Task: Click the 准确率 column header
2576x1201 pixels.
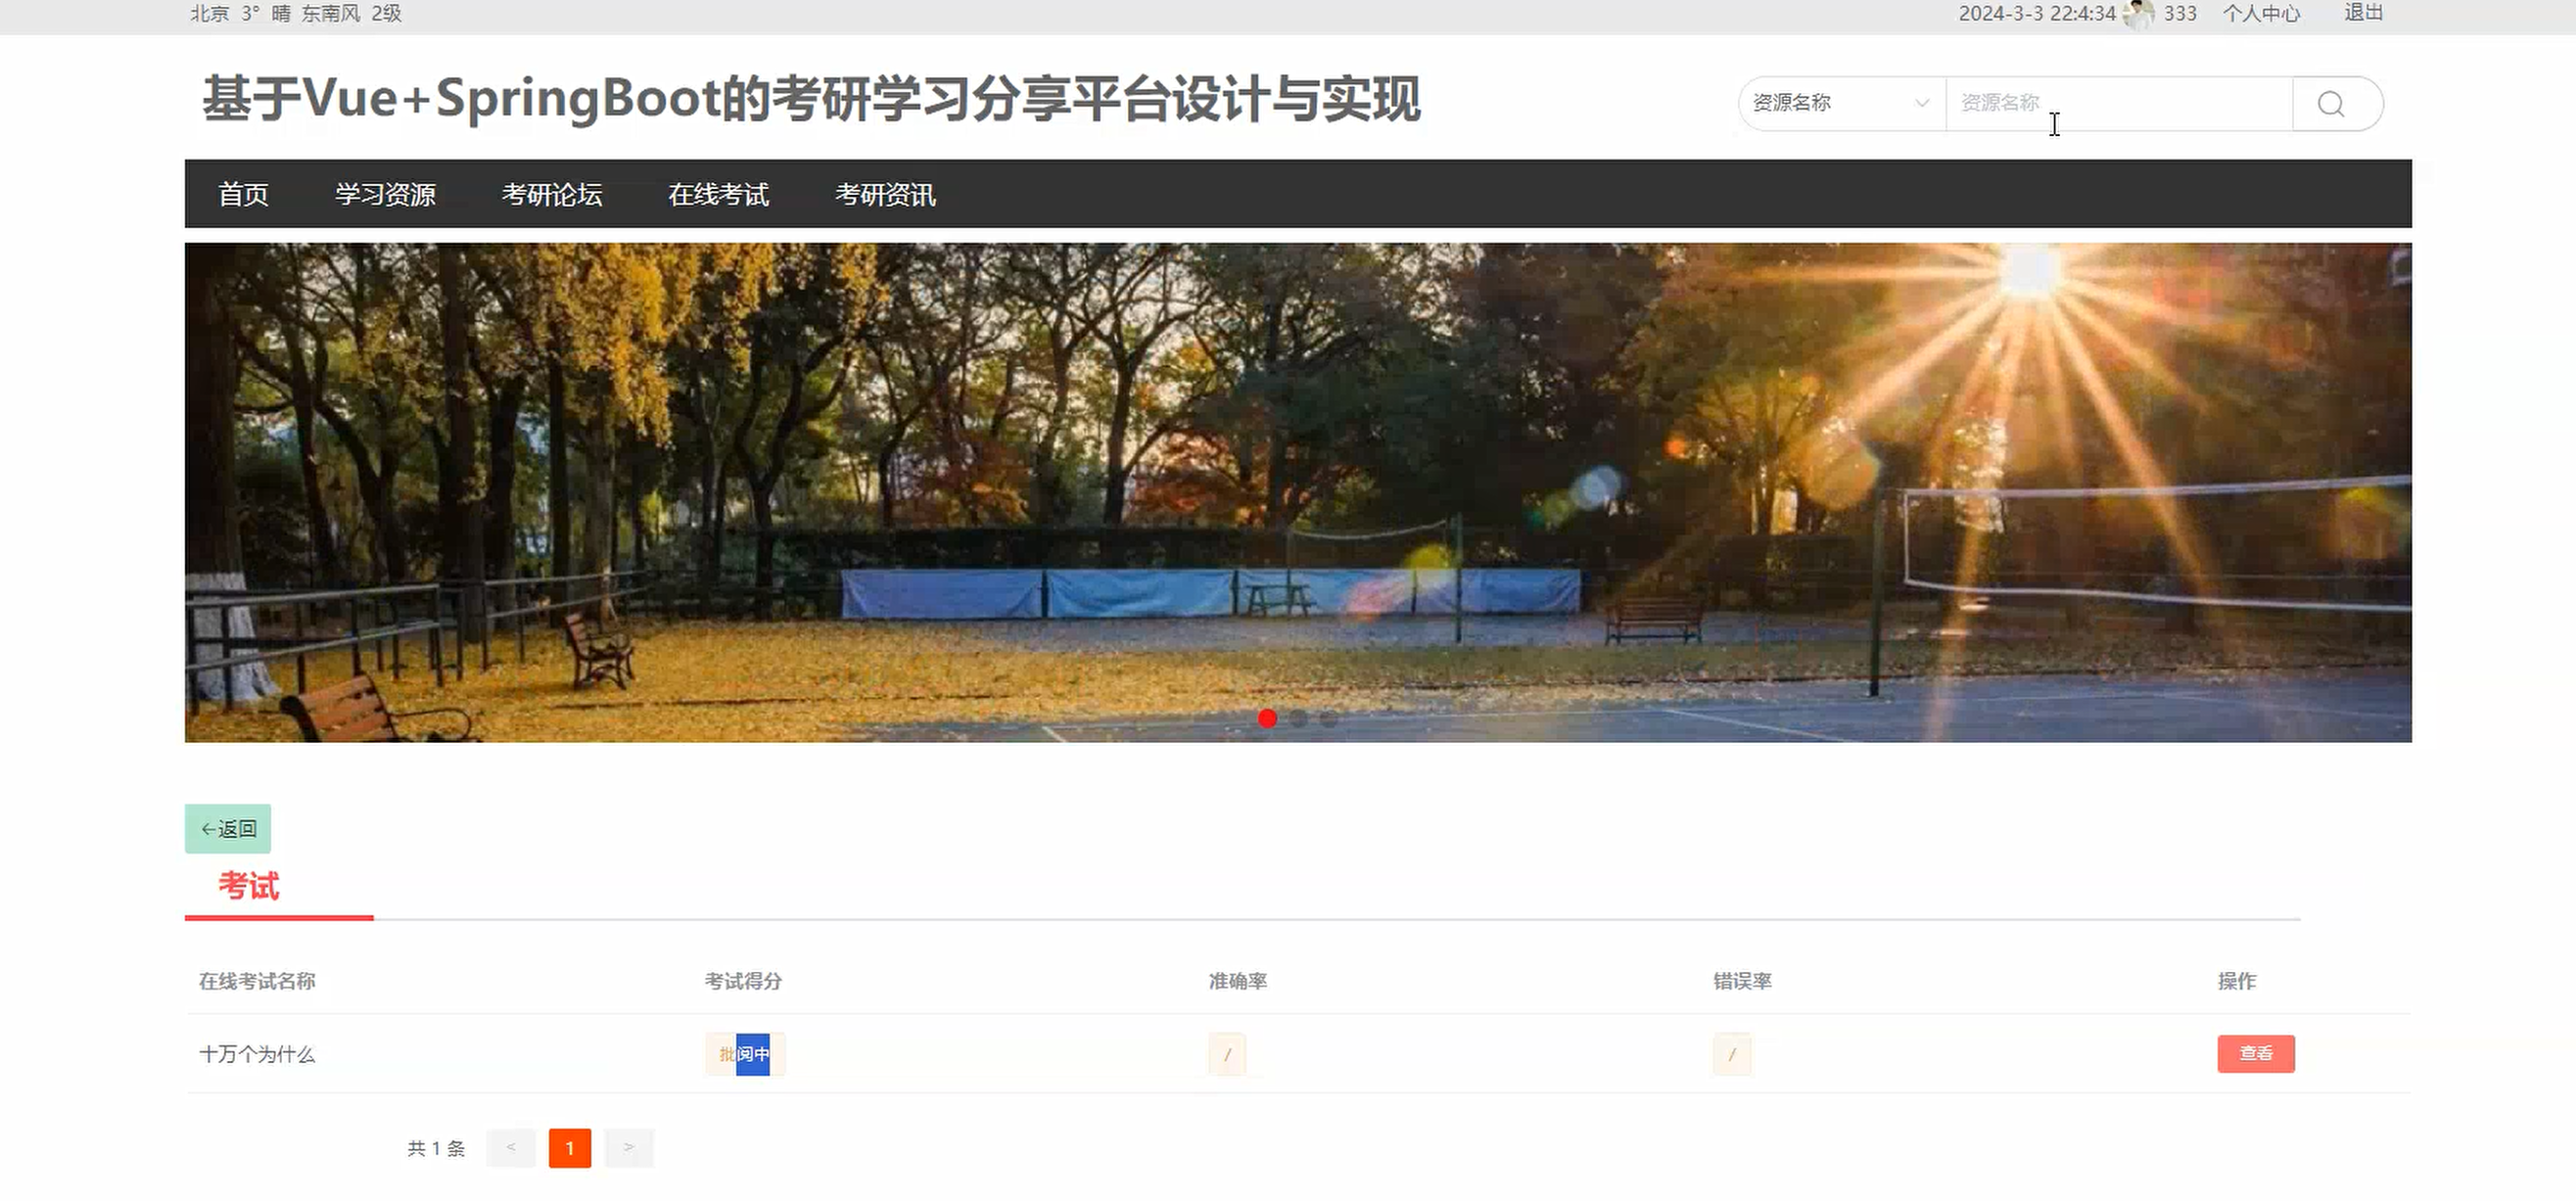Action: (x=1238, y=981)
